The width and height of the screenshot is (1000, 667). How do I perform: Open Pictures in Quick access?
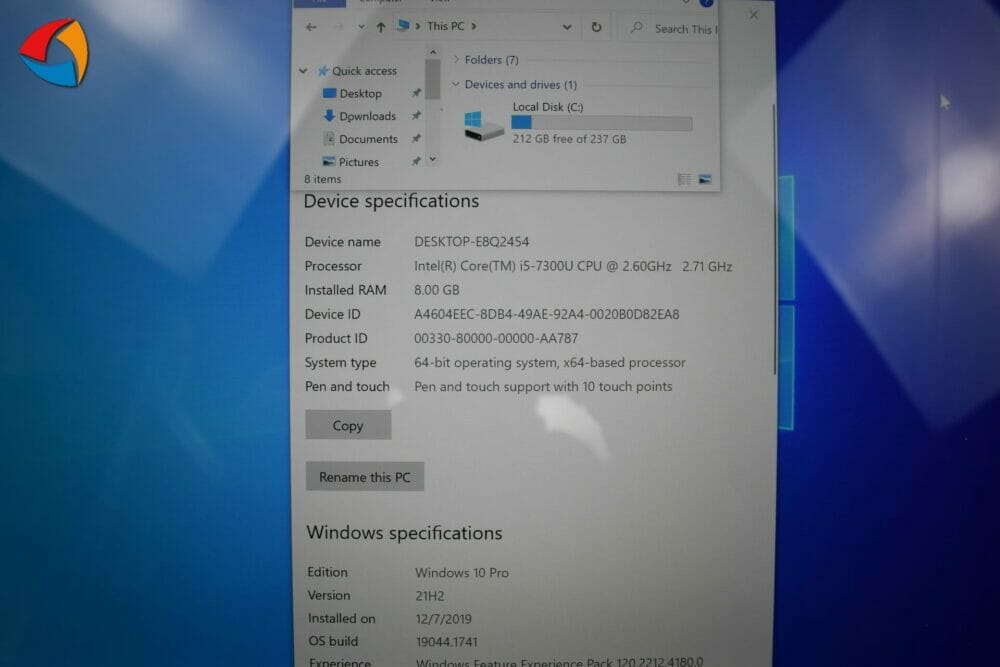[358, 162]
